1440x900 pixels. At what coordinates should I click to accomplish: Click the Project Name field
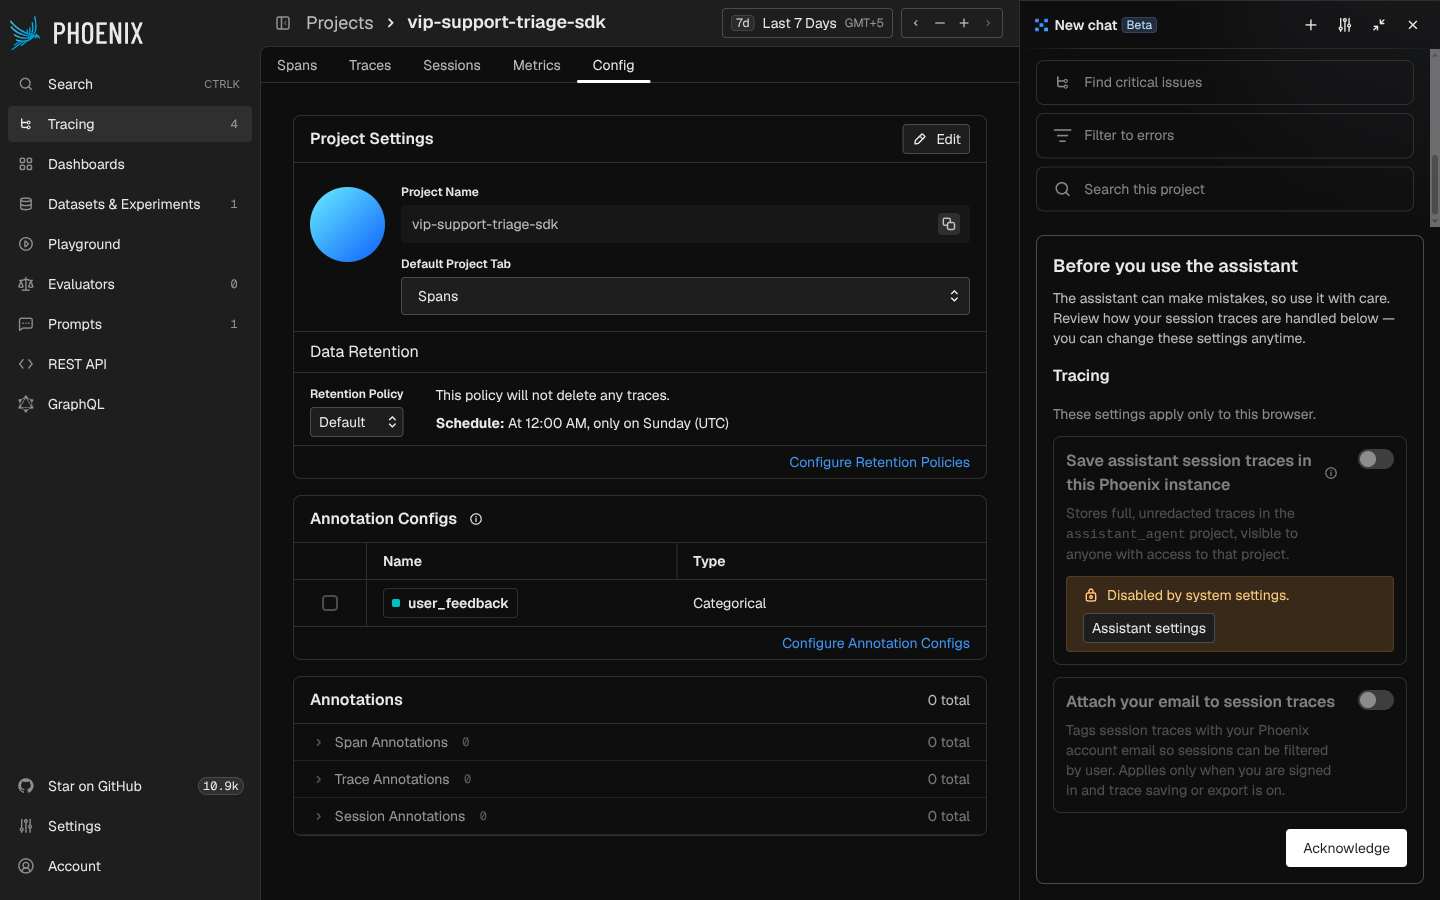click(685, 224)
